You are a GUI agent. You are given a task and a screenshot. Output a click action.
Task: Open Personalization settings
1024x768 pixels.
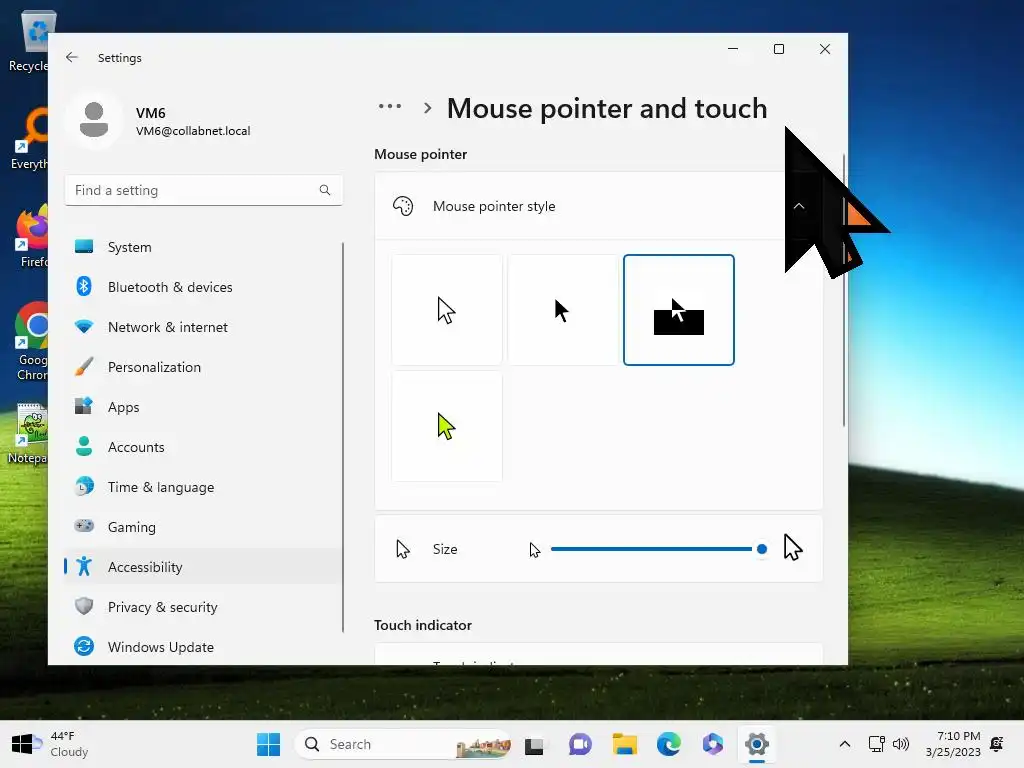[204, 367]
